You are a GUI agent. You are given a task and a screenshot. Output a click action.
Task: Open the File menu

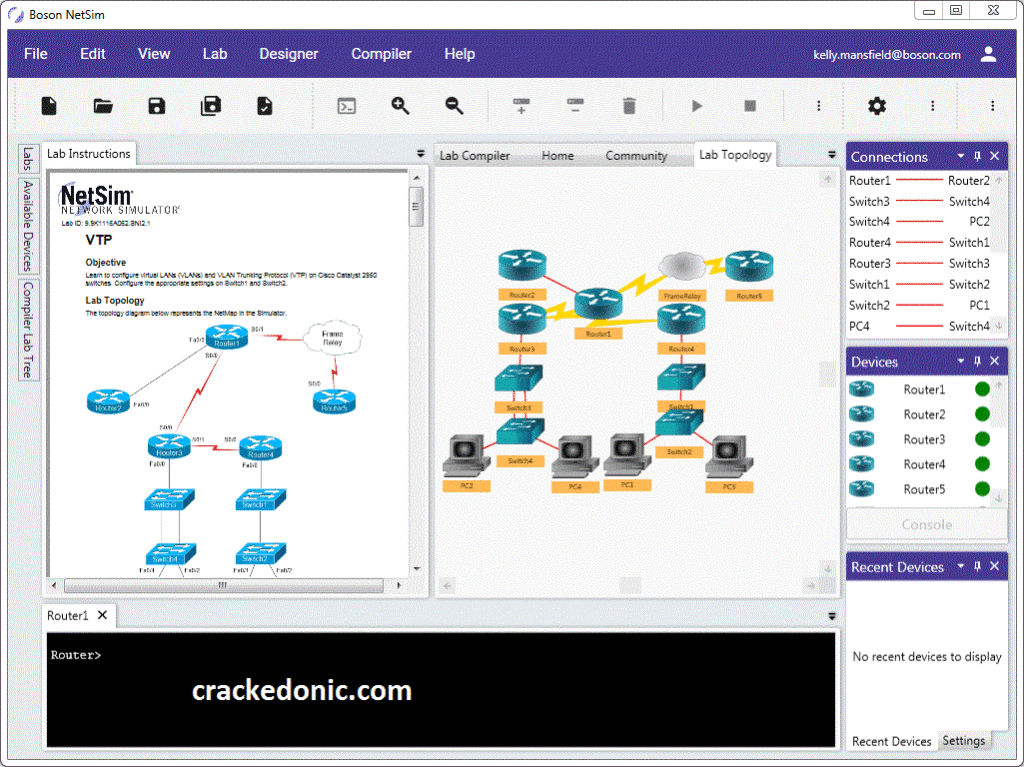(36, 54)
